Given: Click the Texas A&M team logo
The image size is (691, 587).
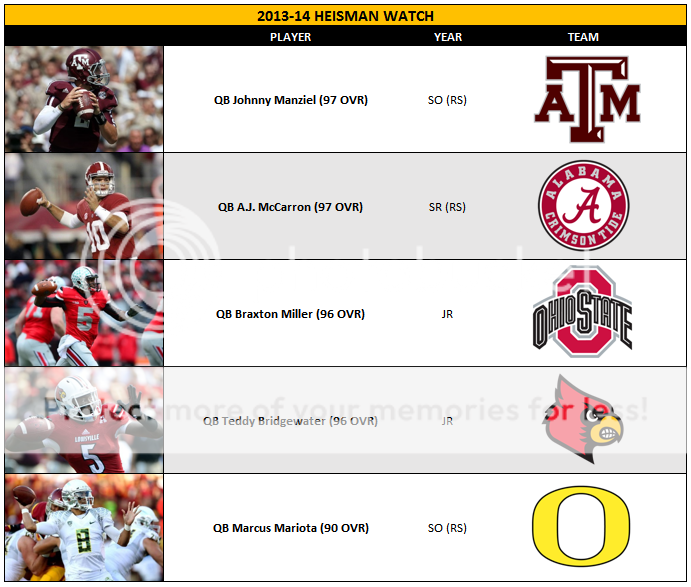Looking at the screenshot, I should tap(584, 100).
